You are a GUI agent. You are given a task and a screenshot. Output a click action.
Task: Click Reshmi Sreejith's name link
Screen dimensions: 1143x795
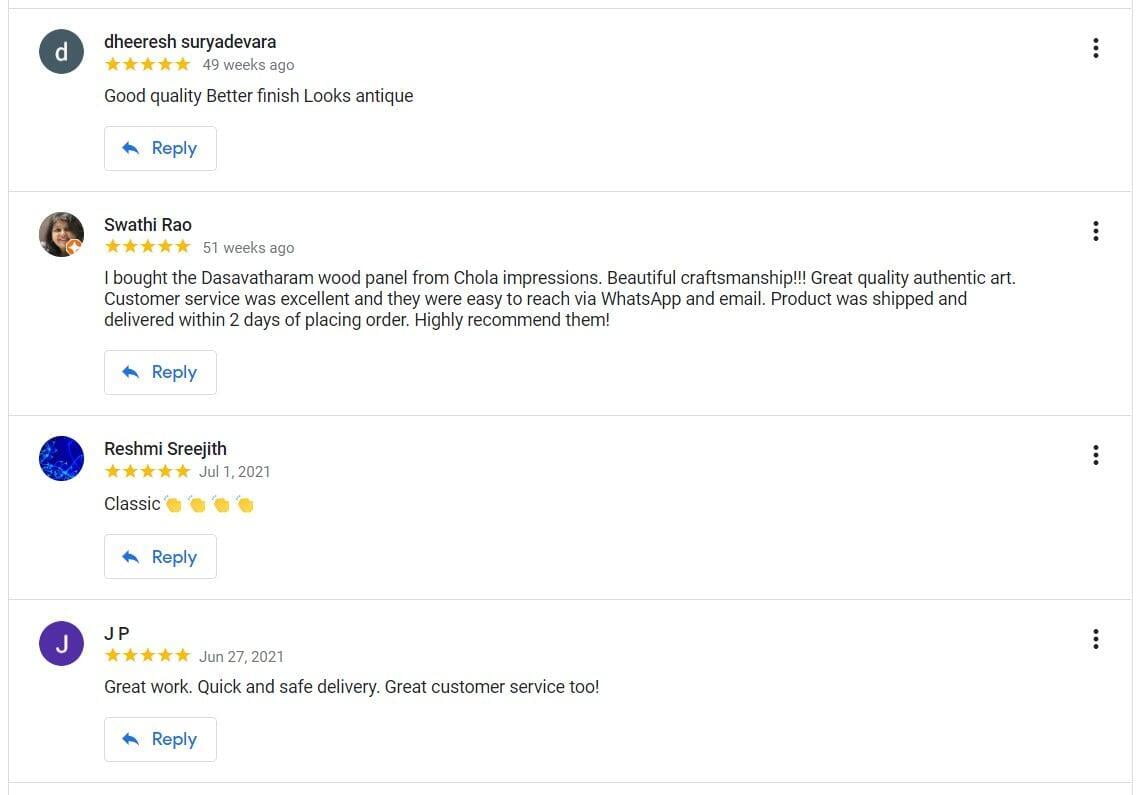click(165, 449)
